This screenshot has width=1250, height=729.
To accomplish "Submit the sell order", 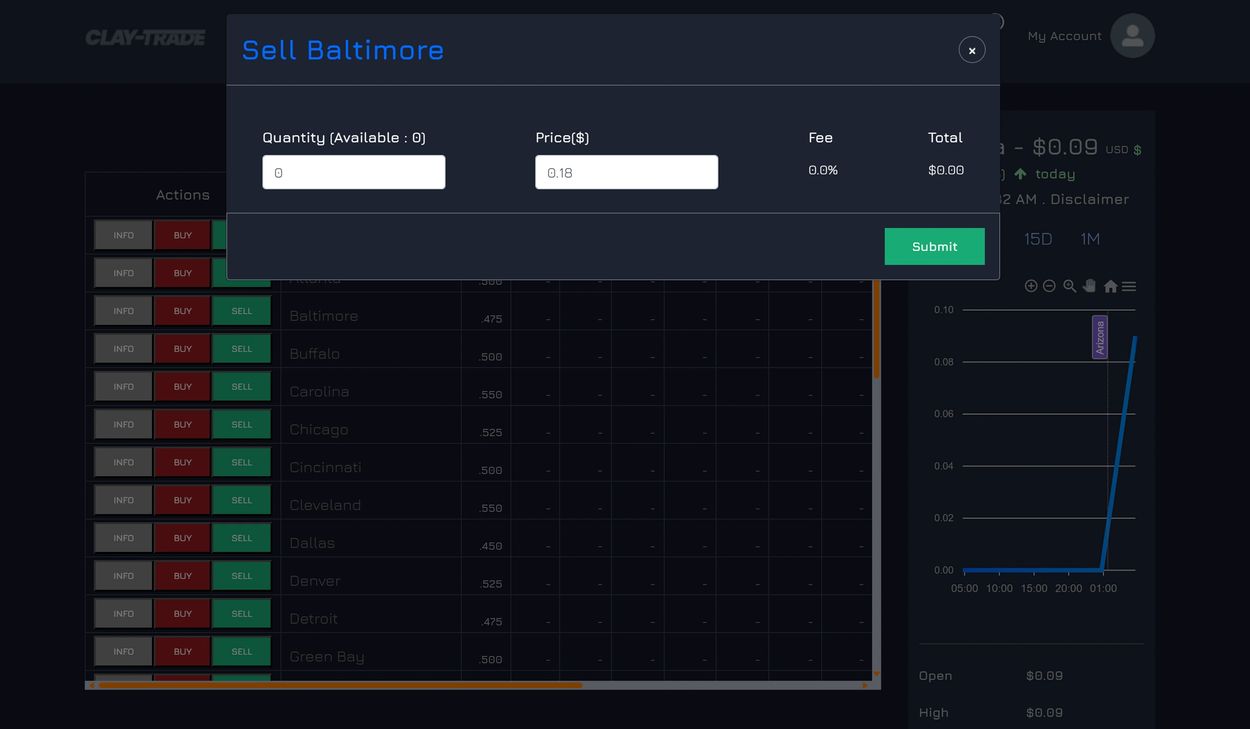I will [934, 247].
